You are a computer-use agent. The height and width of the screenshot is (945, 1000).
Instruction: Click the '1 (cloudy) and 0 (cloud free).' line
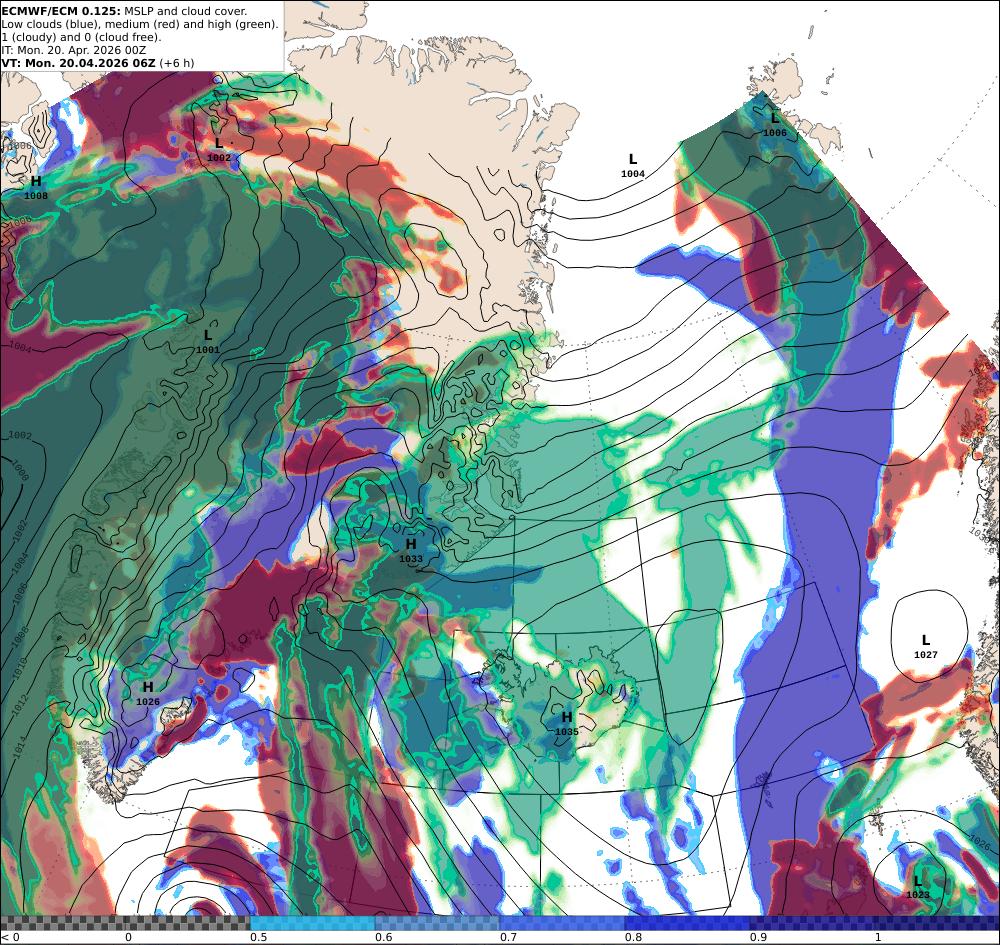tap(82, 37)
